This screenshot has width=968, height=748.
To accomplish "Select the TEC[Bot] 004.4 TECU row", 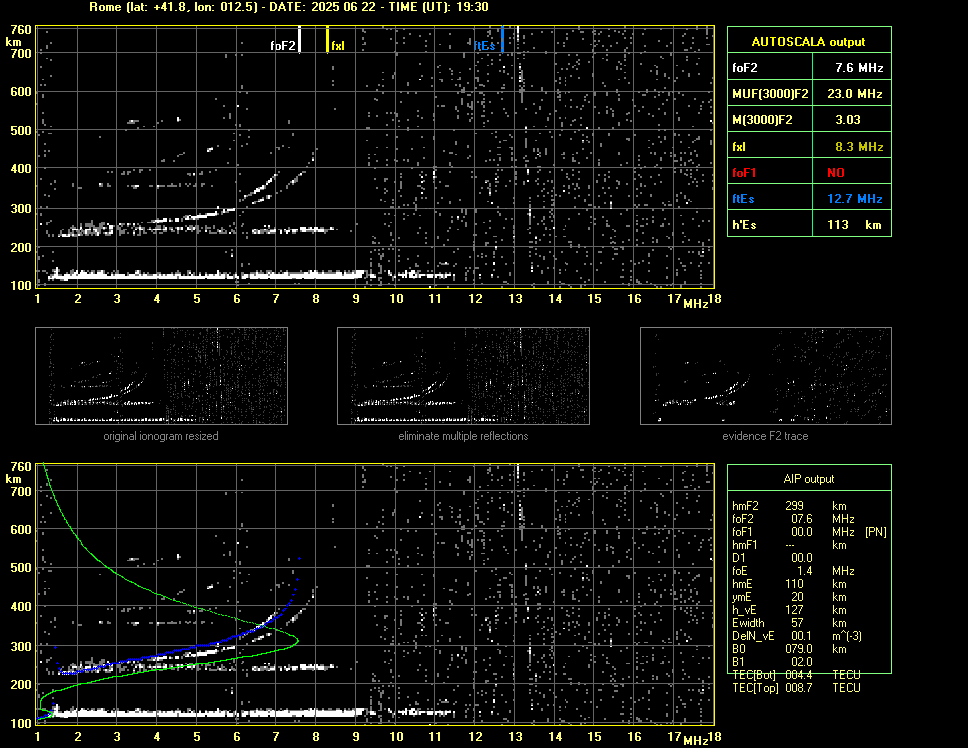I will [796, 675].
